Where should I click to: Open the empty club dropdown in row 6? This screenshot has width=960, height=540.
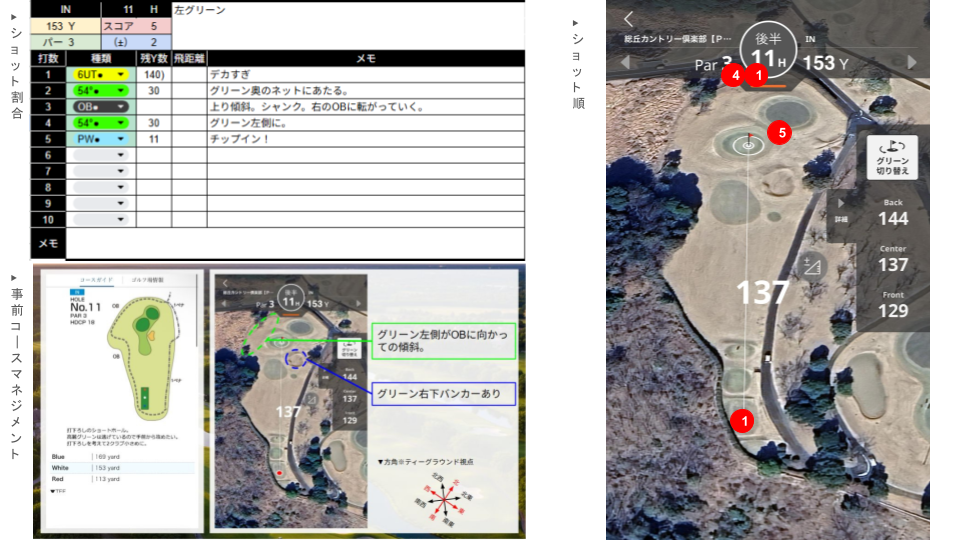(x=100, y=155)
